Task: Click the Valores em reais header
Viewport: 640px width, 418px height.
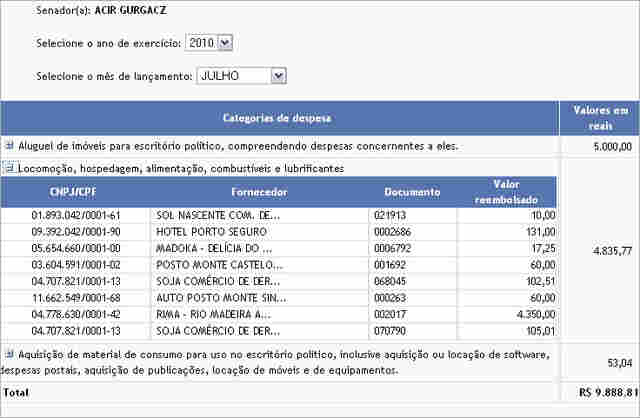Action: coord(598,117)
